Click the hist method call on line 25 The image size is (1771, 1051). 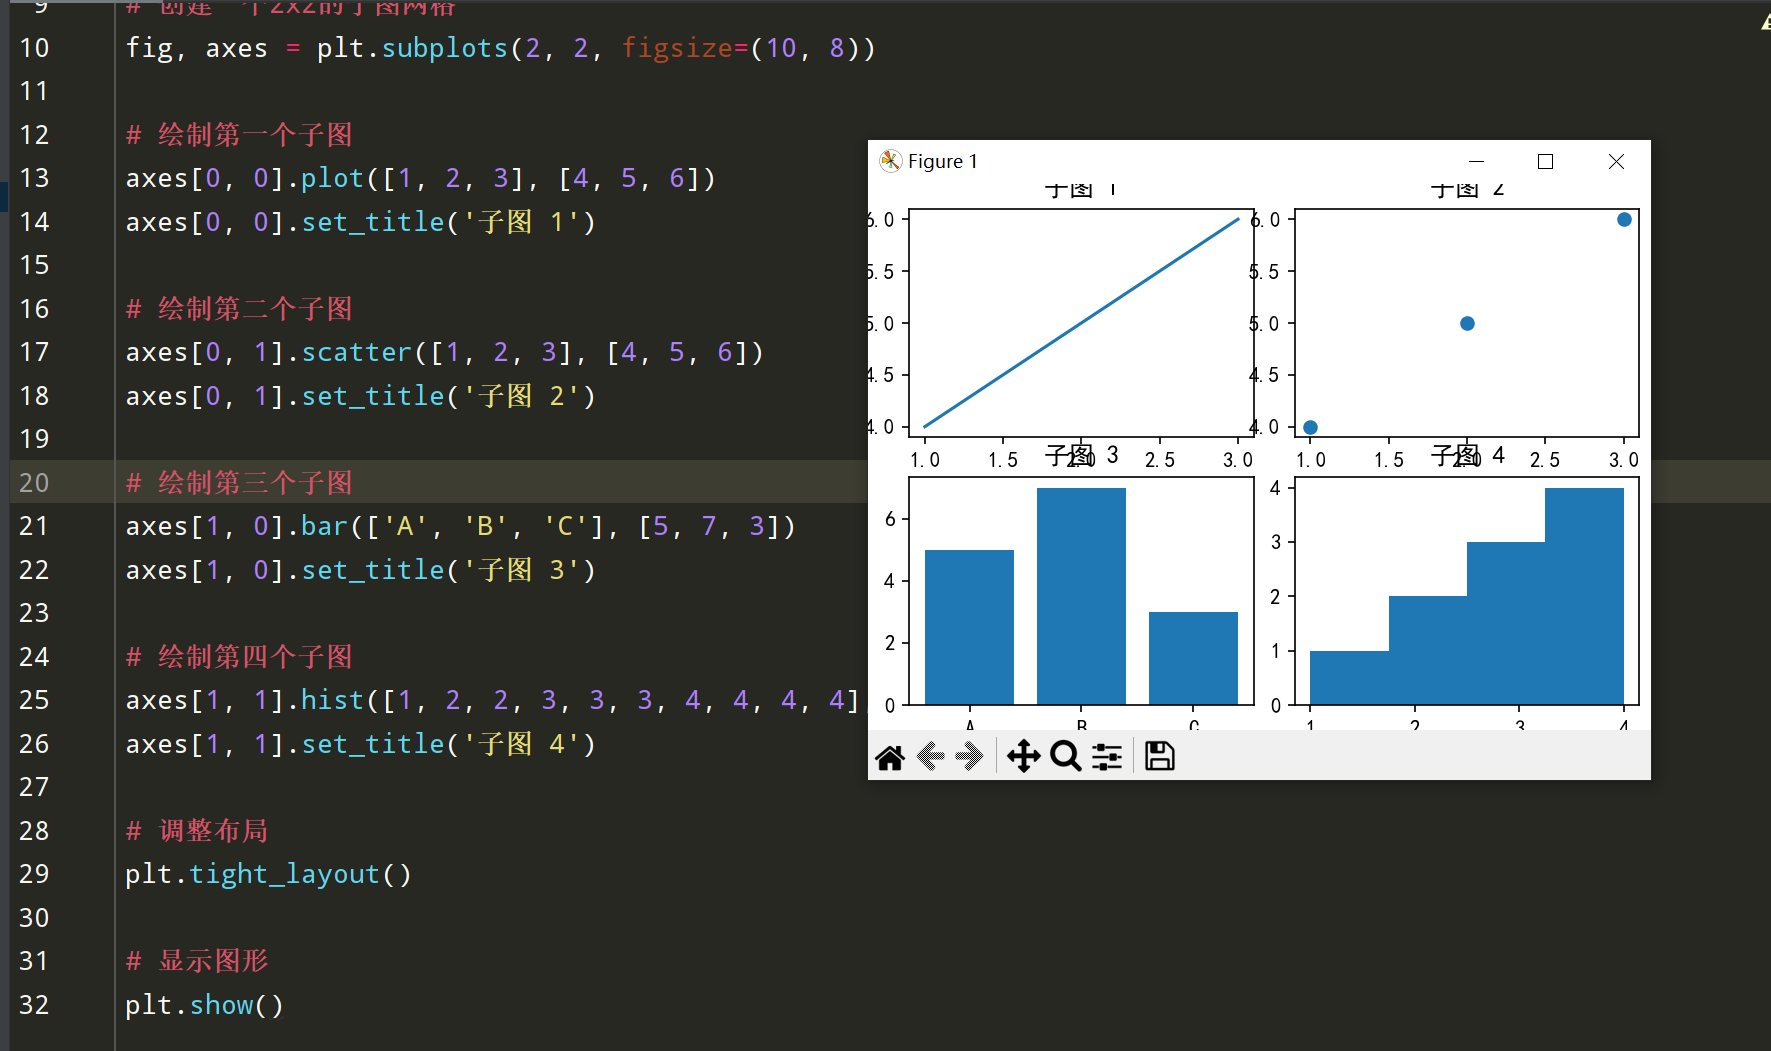(x=333, y=700)
